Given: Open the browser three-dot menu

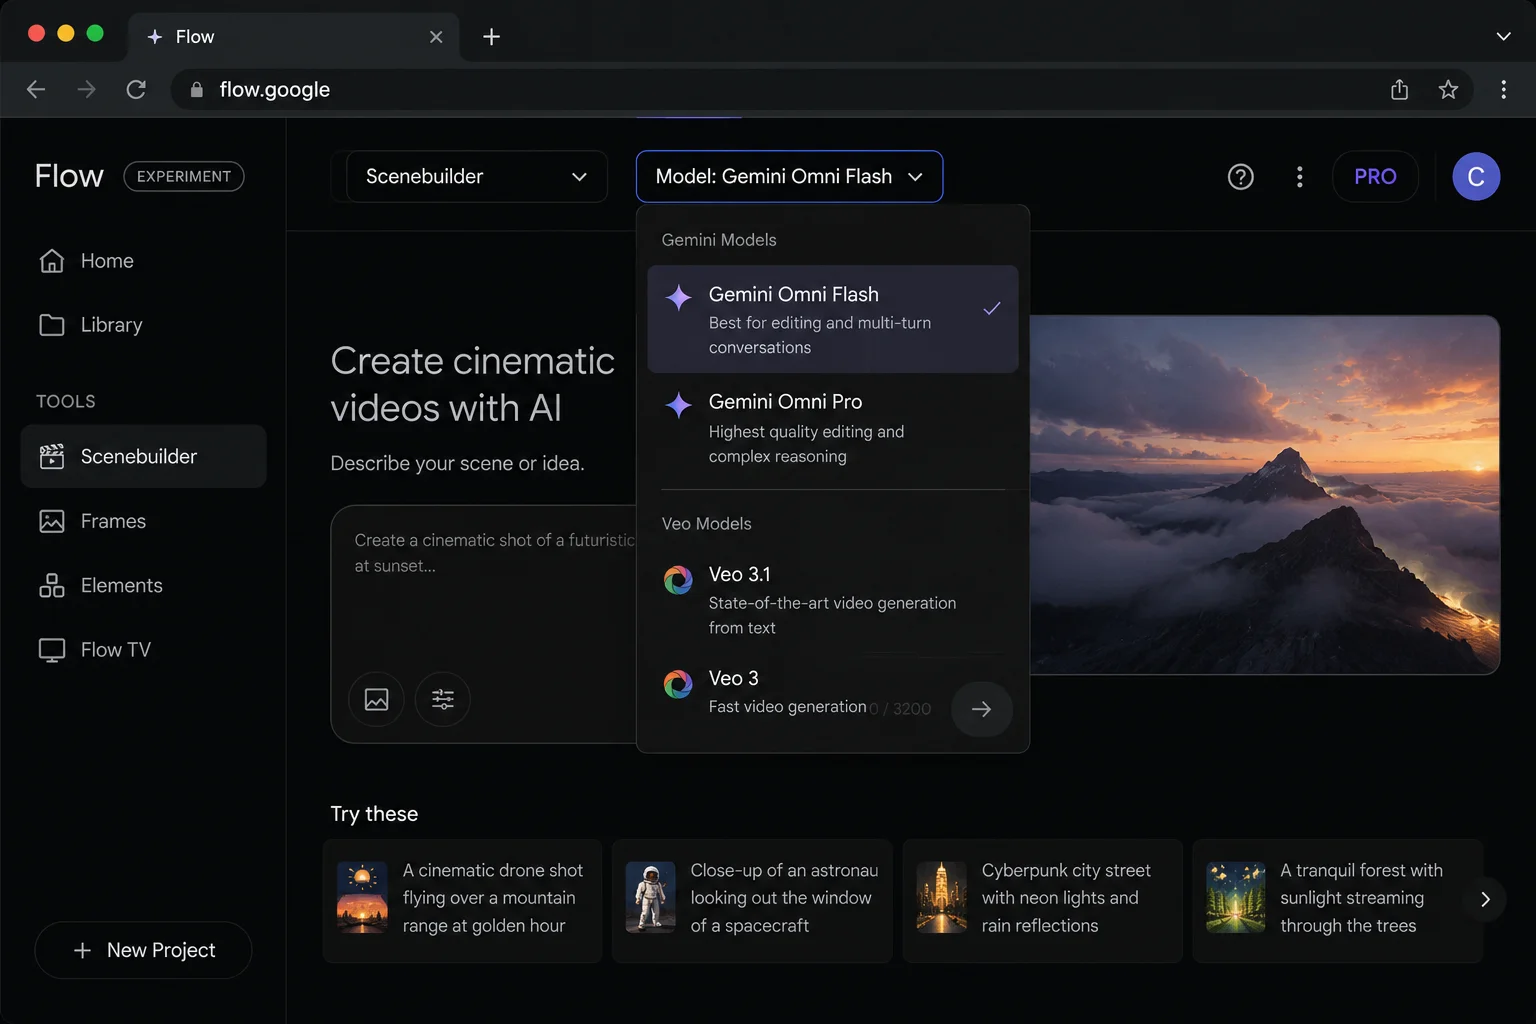Looking at the screenshot, I should [1503, 89].
